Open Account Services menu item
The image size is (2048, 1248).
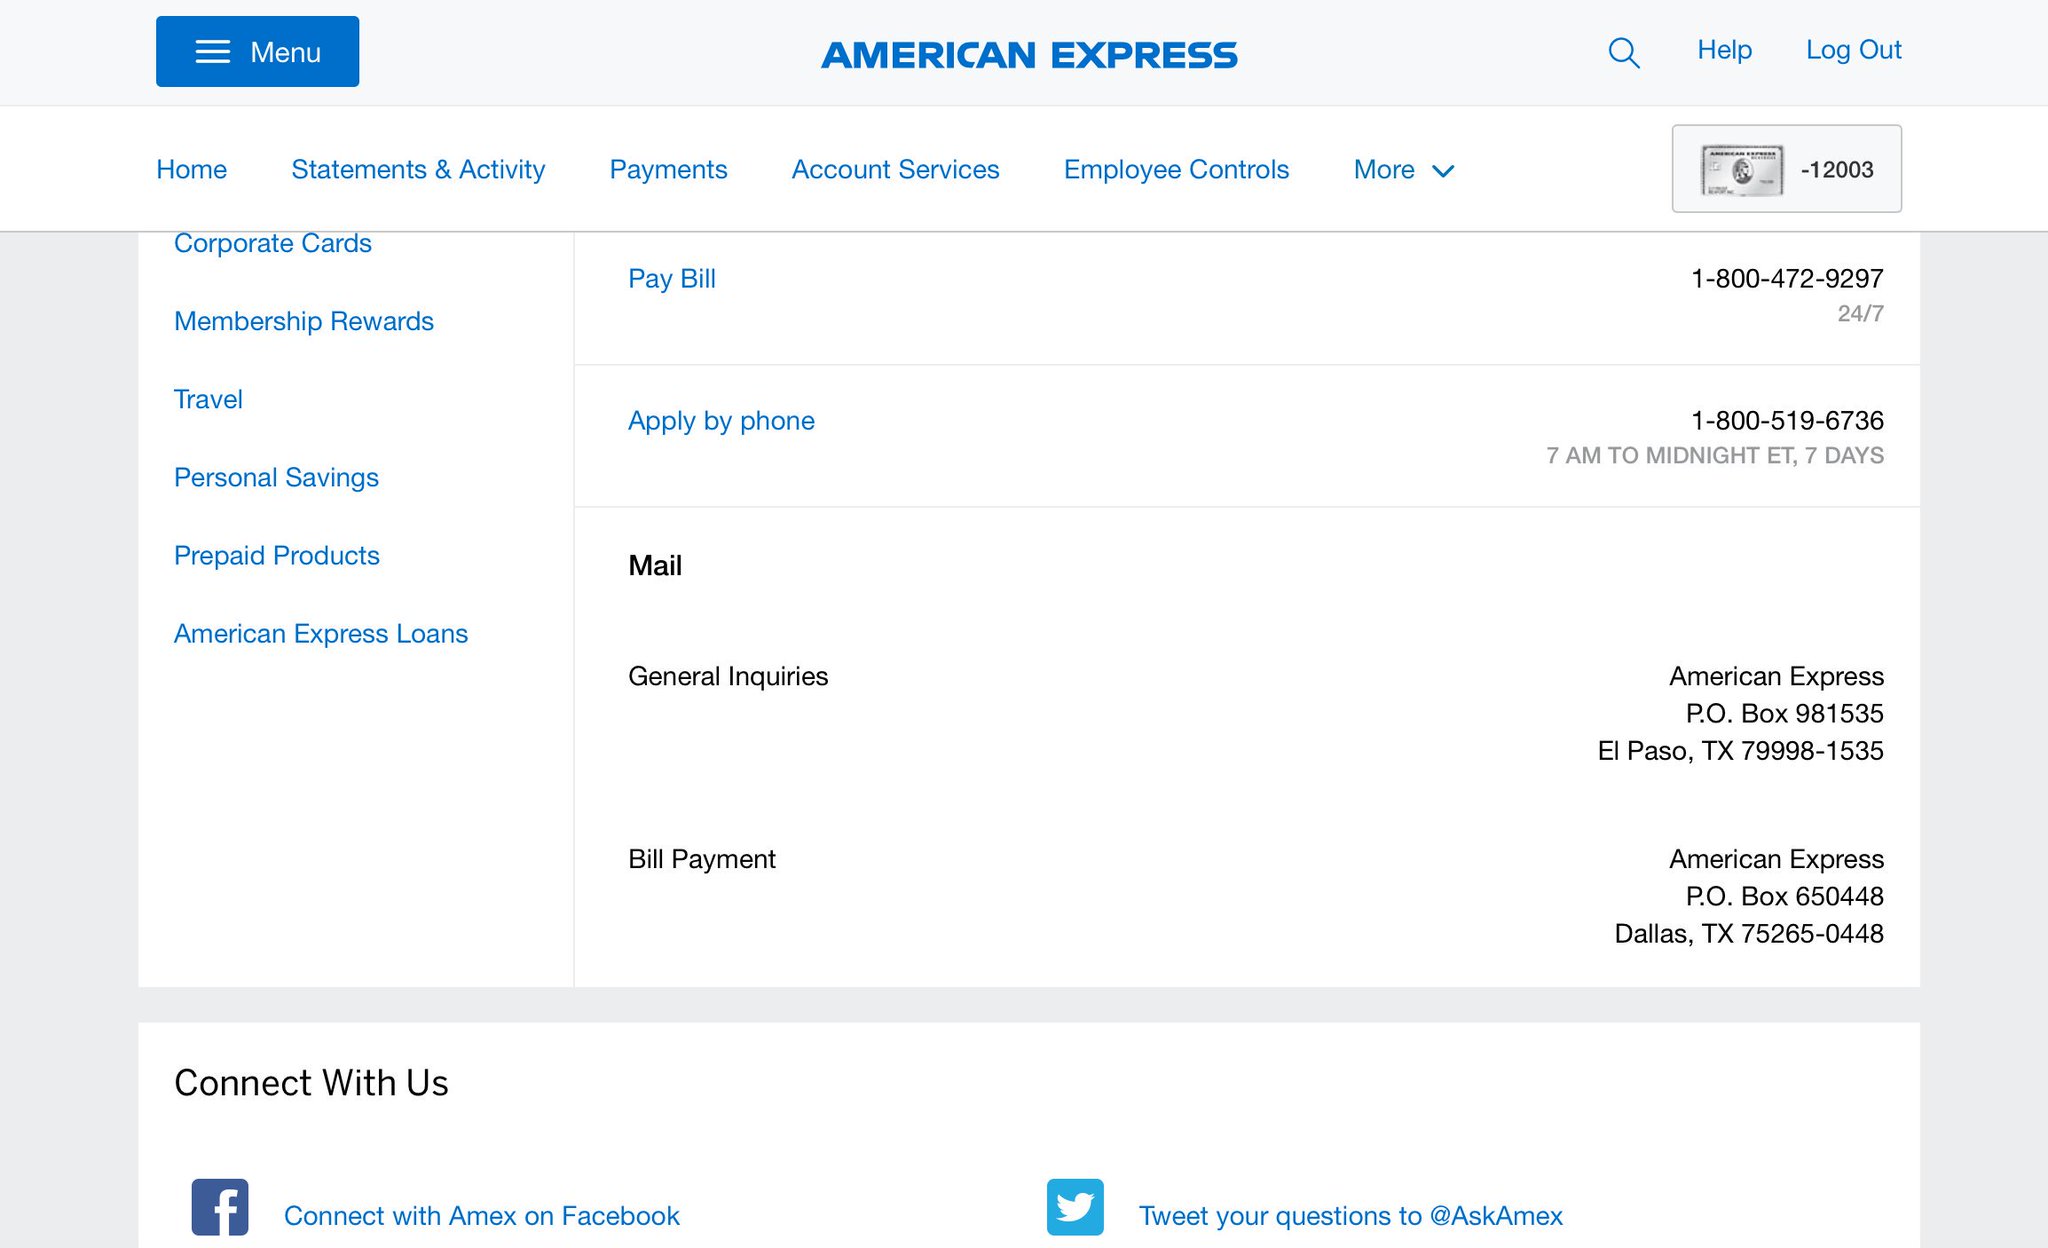[895, 169]
